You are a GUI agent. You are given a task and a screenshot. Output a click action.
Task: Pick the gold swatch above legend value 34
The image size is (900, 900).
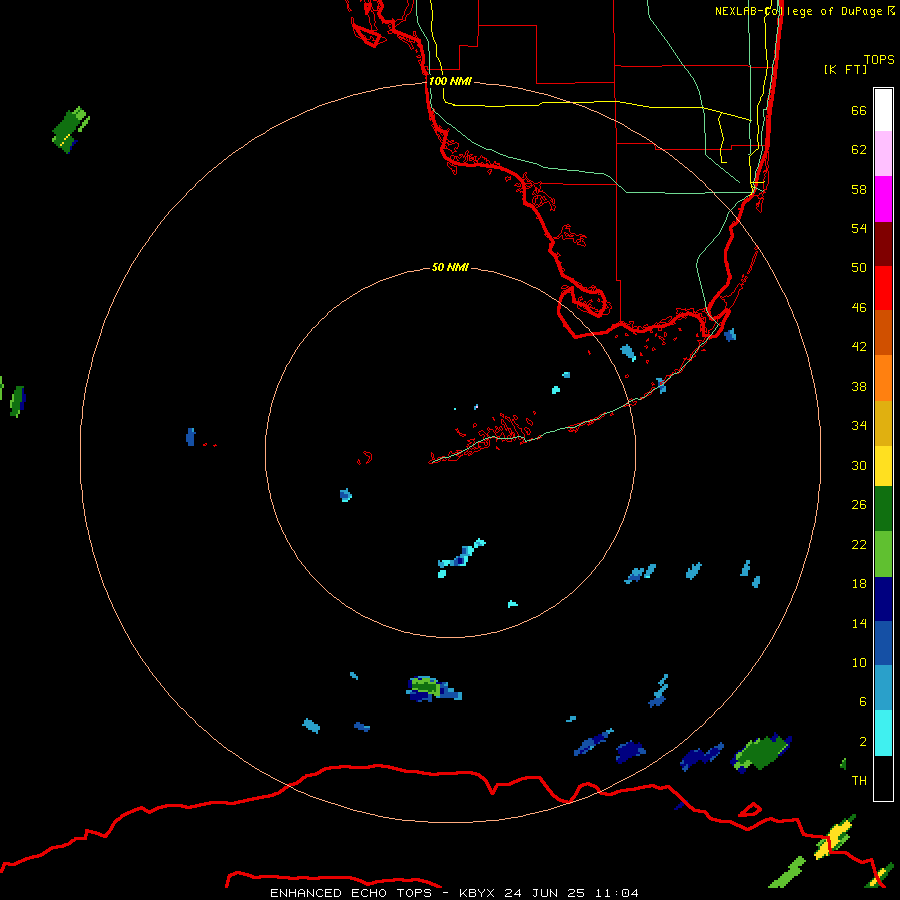coord(883,424)
